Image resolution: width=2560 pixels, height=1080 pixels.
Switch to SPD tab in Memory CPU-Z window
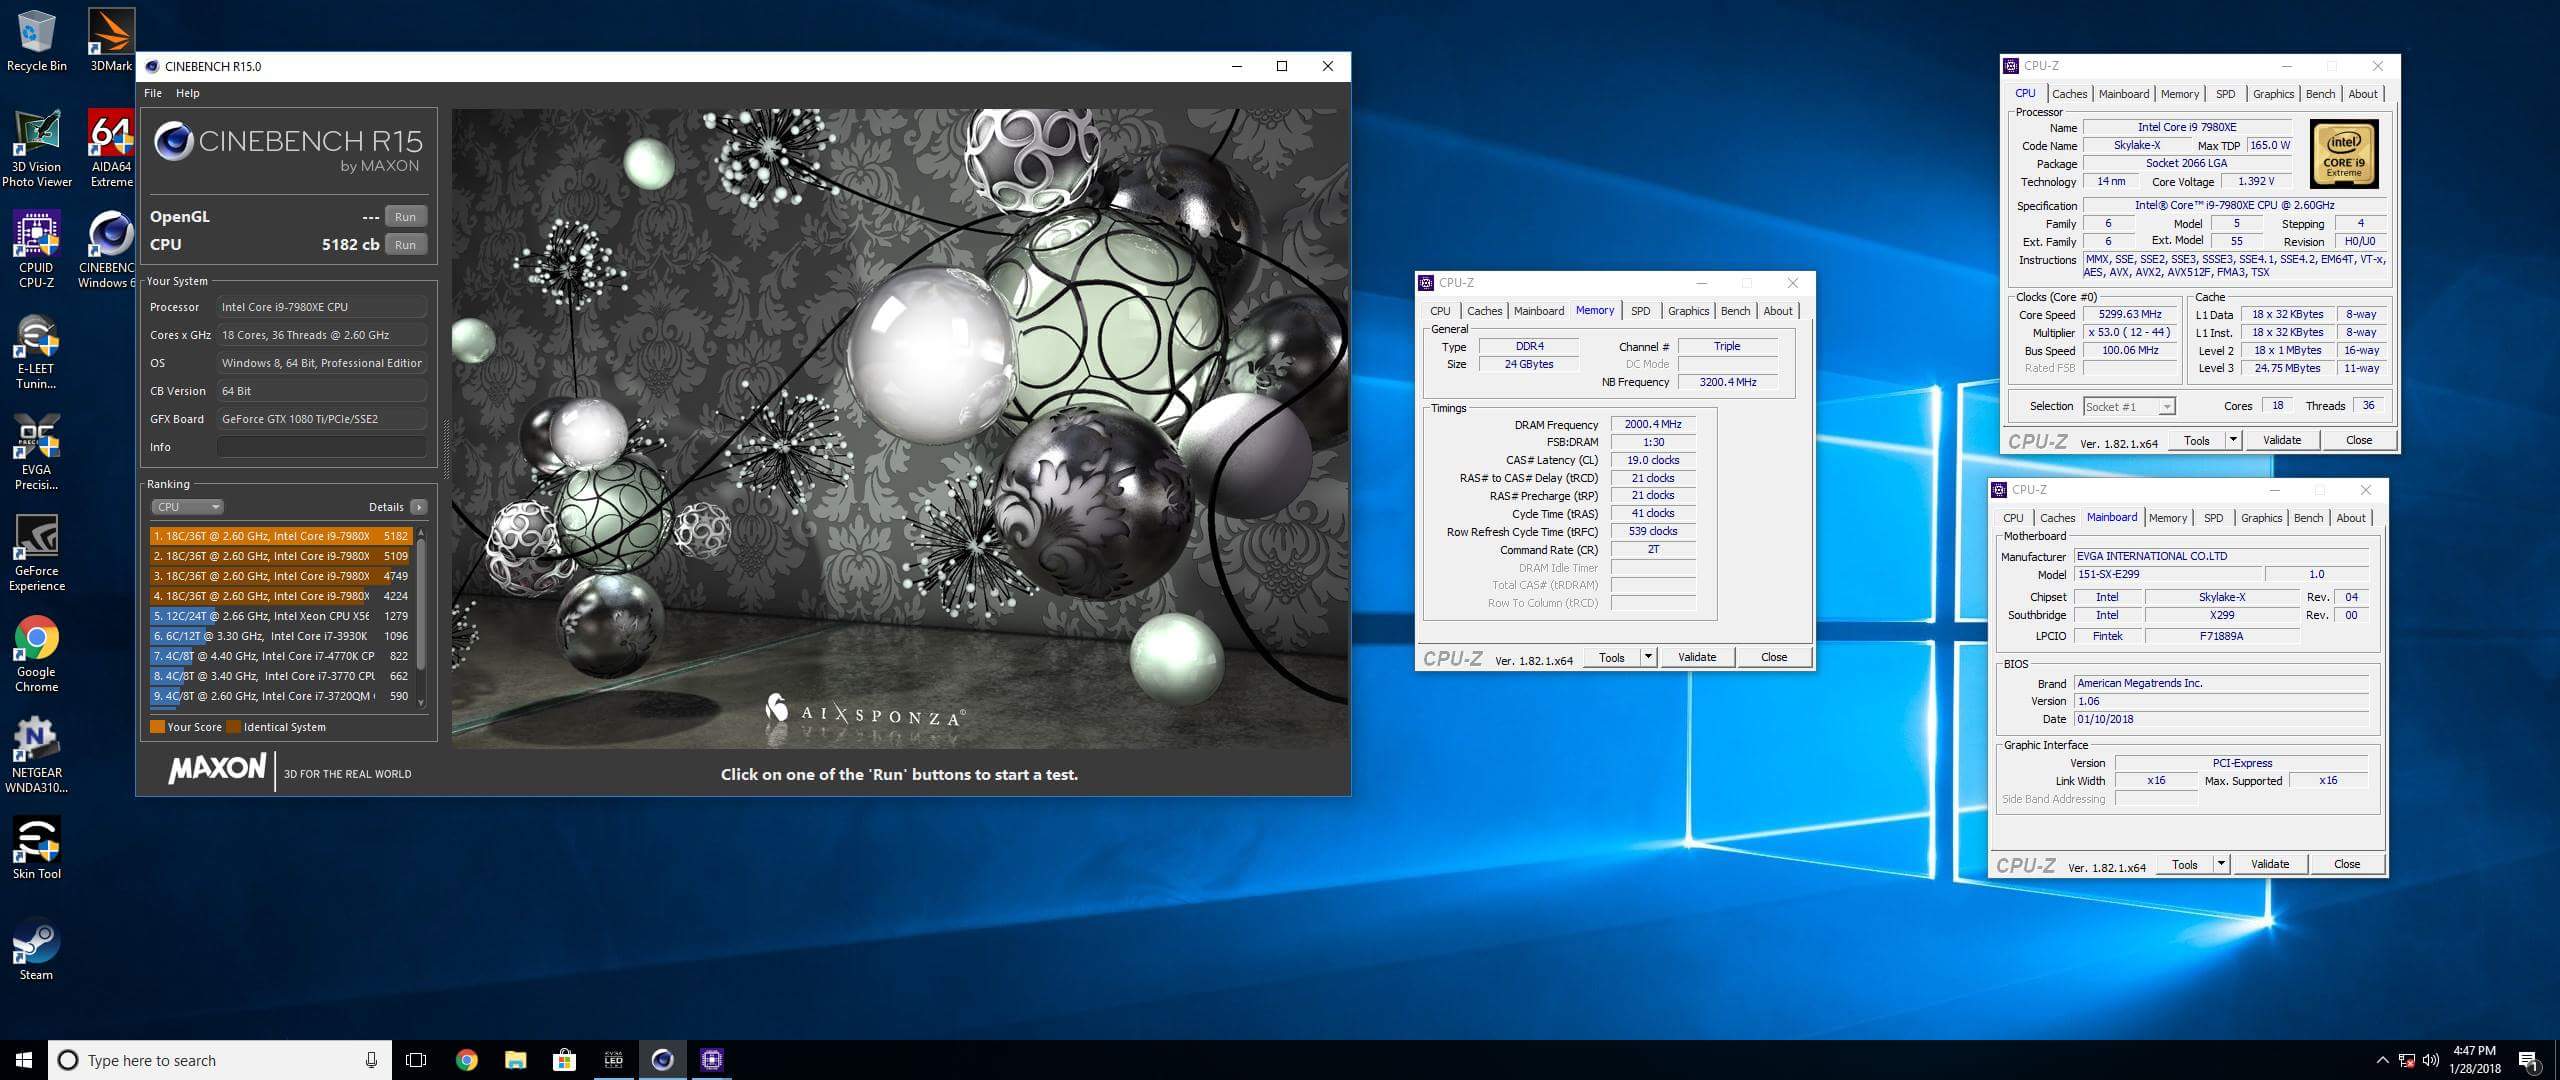click(1641, 311)
